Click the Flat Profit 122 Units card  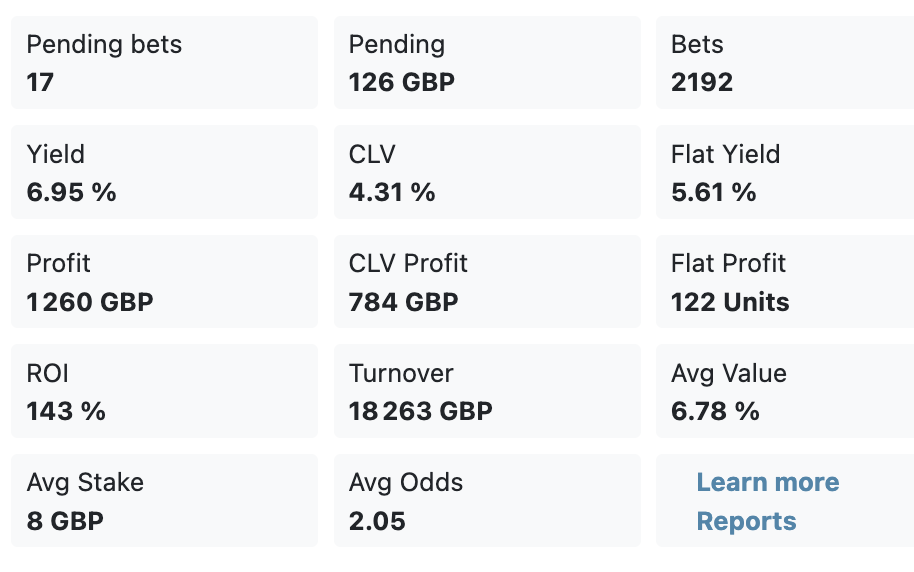click(785, 282)
